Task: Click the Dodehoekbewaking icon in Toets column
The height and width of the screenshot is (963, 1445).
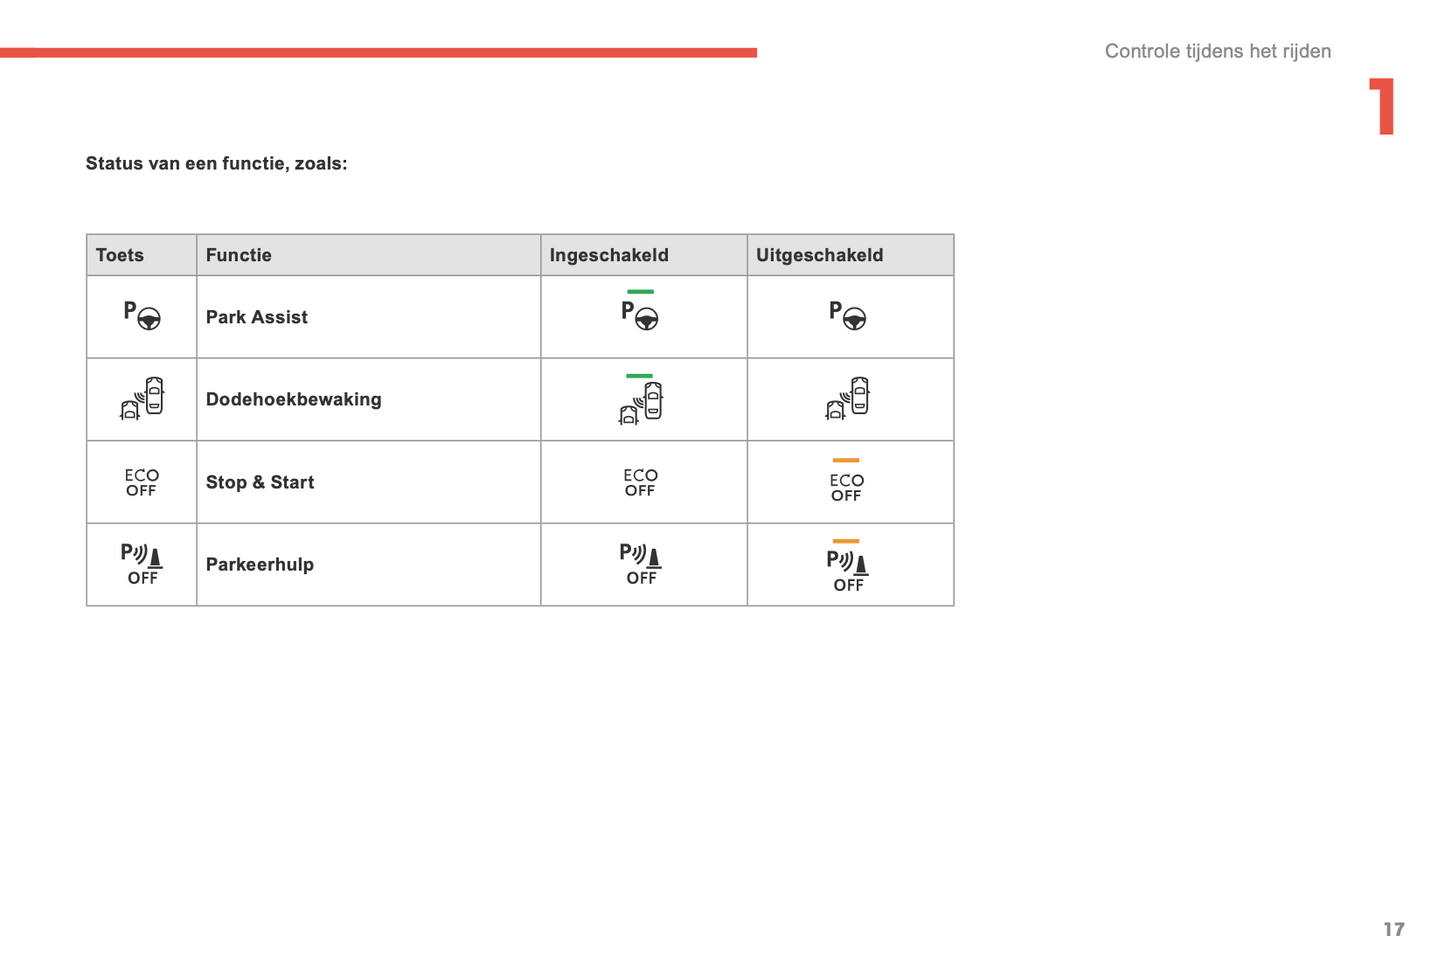Action: click(x=142, y=398)
